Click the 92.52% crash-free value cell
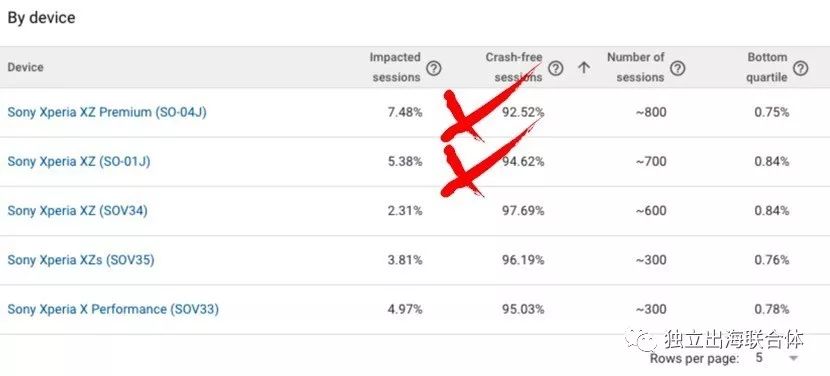The width and height of the screenshot is (830, 376). (523, 112)
